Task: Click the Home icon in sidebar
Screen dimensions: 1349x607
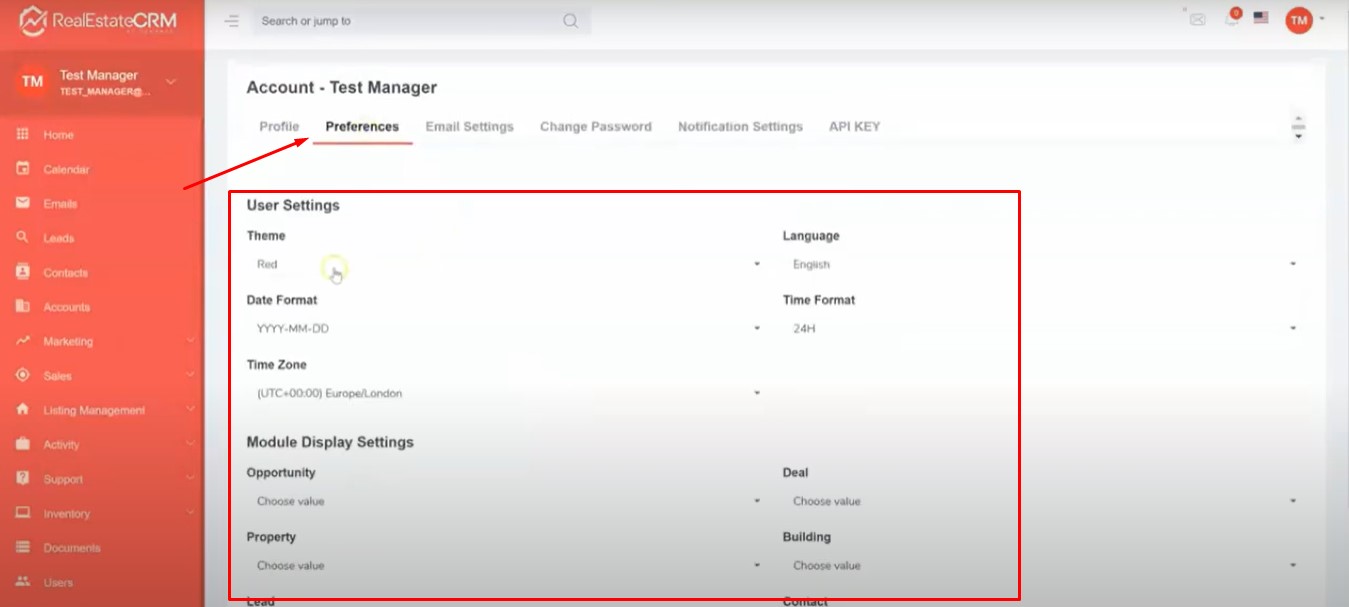Action: click(23, 134)
